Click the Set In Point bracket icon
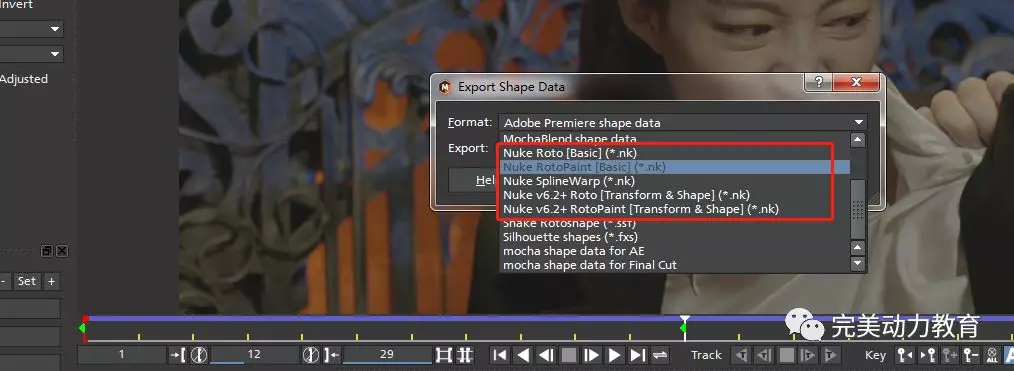The width and height of the screenshot is (1014, 371). pyautogui.click(x=178, y=355)
